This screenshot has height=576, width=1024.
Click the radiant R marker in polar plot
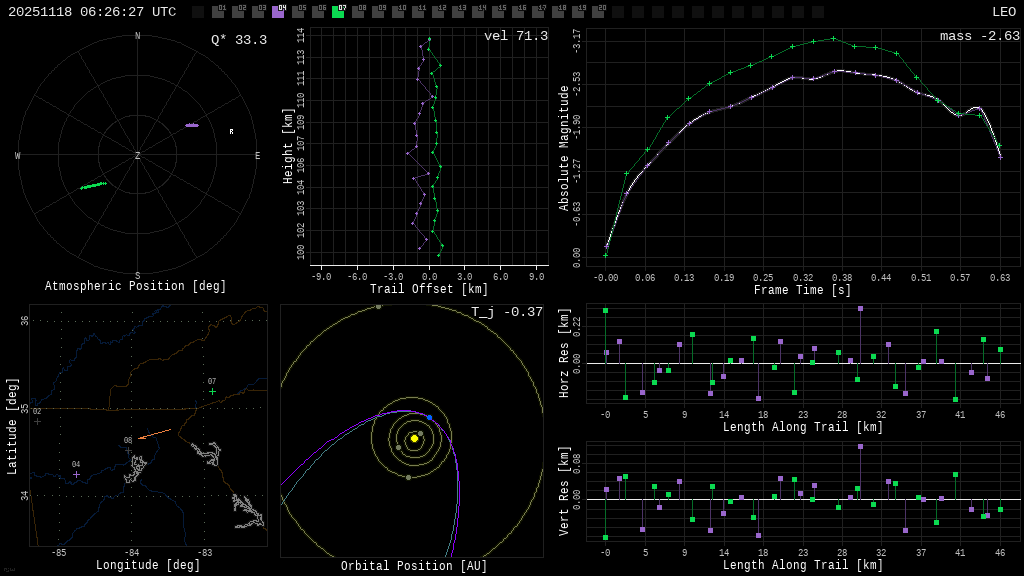point(231,132)
